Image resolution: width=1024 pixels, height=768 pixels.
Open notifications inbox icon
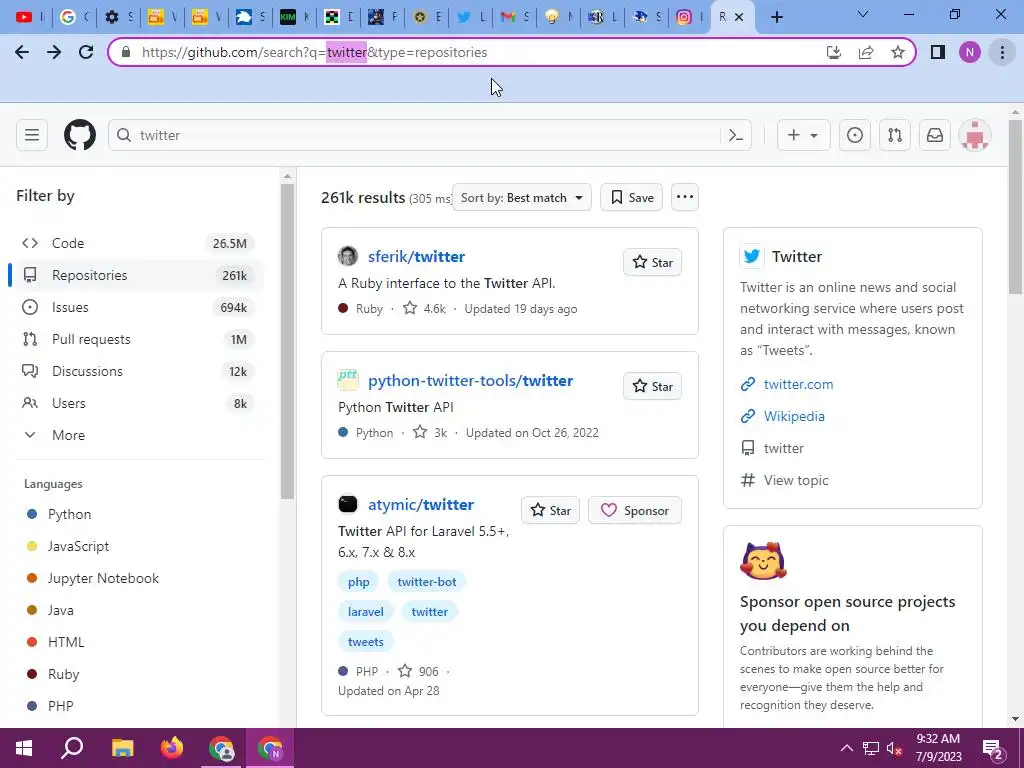[x=935, y=135]
